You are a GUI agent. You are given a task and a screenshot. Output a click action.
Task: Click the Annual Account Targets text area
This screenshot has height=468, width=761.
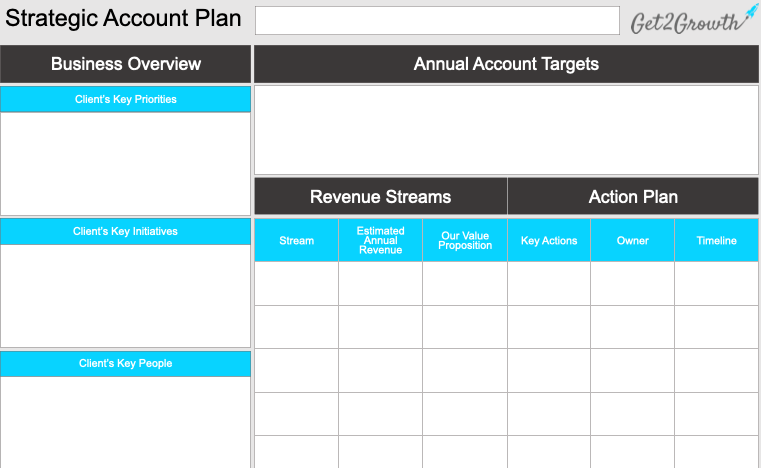point(506,130)
